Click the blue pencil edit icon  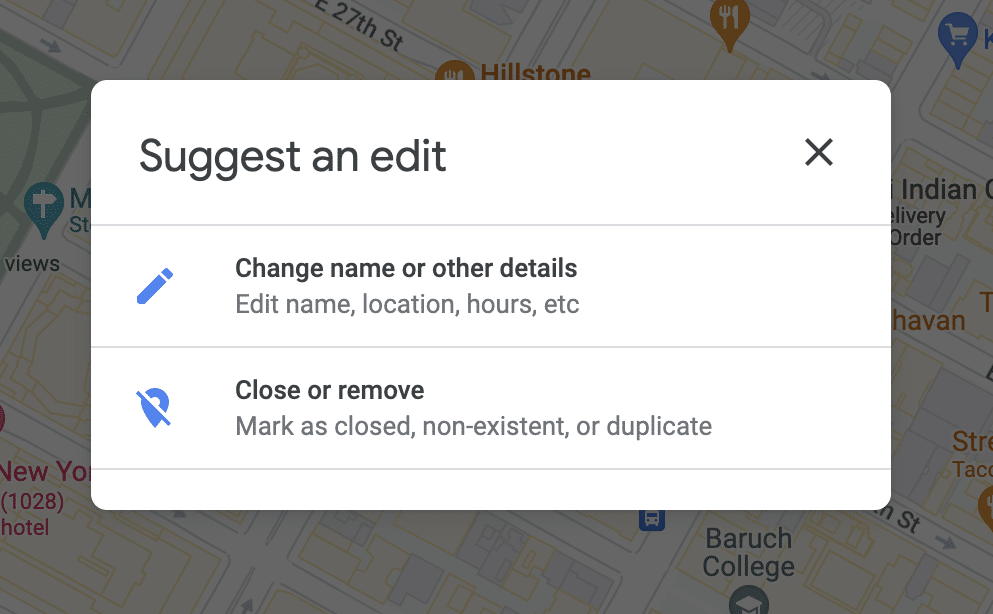coord(155,286)
